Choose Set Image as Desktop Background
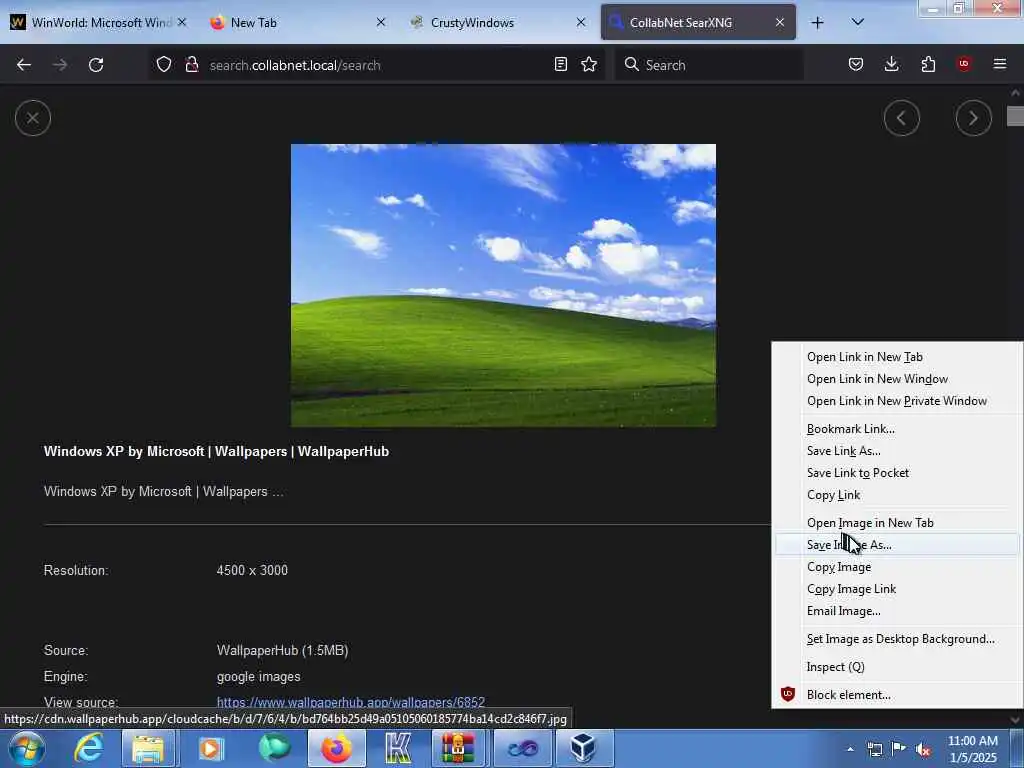Image resolution: width=1024 pixels, height=768 pixels. pos(901,639)
